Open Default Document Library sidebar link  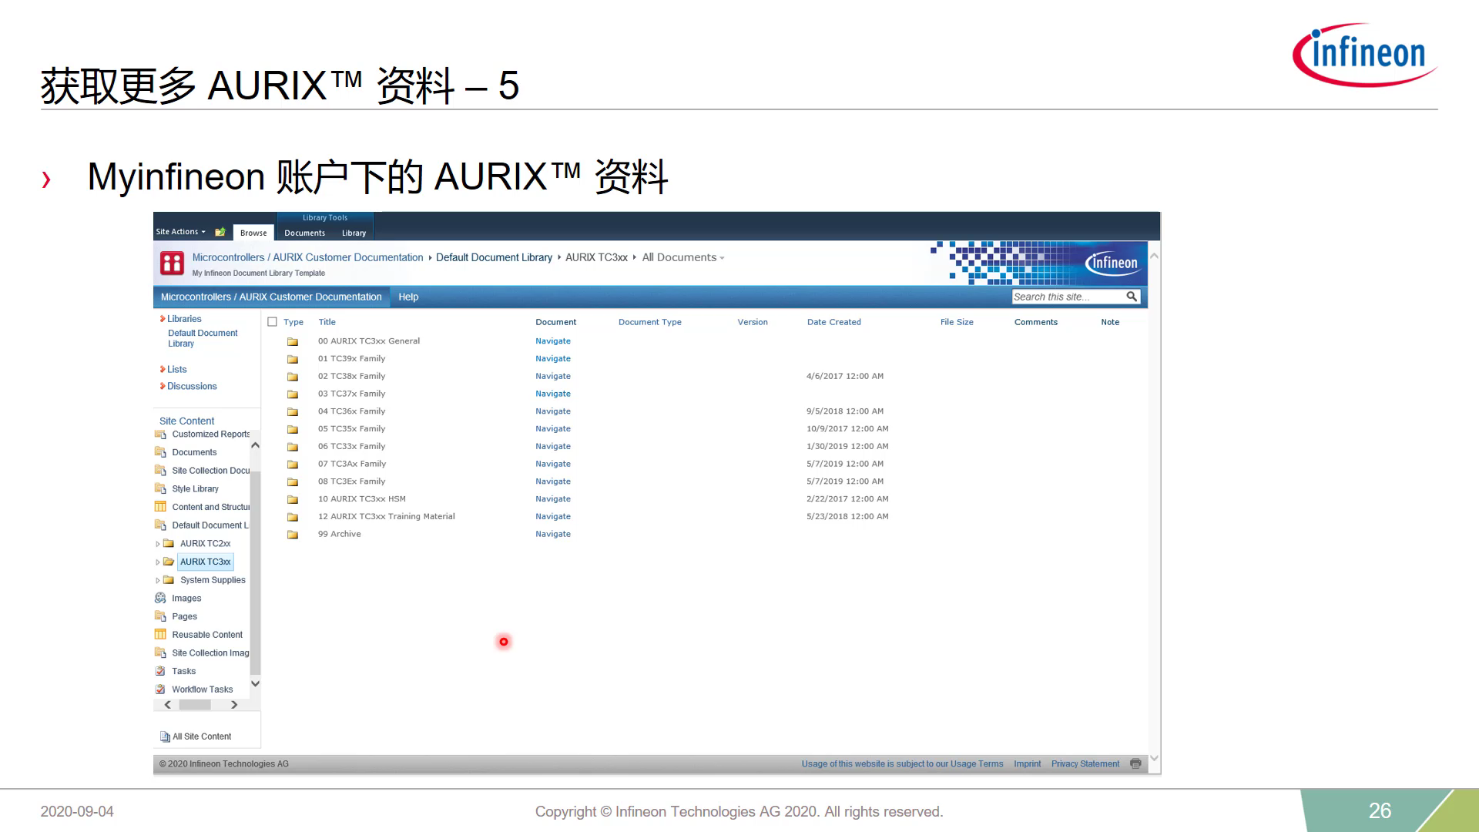[203, 338]
